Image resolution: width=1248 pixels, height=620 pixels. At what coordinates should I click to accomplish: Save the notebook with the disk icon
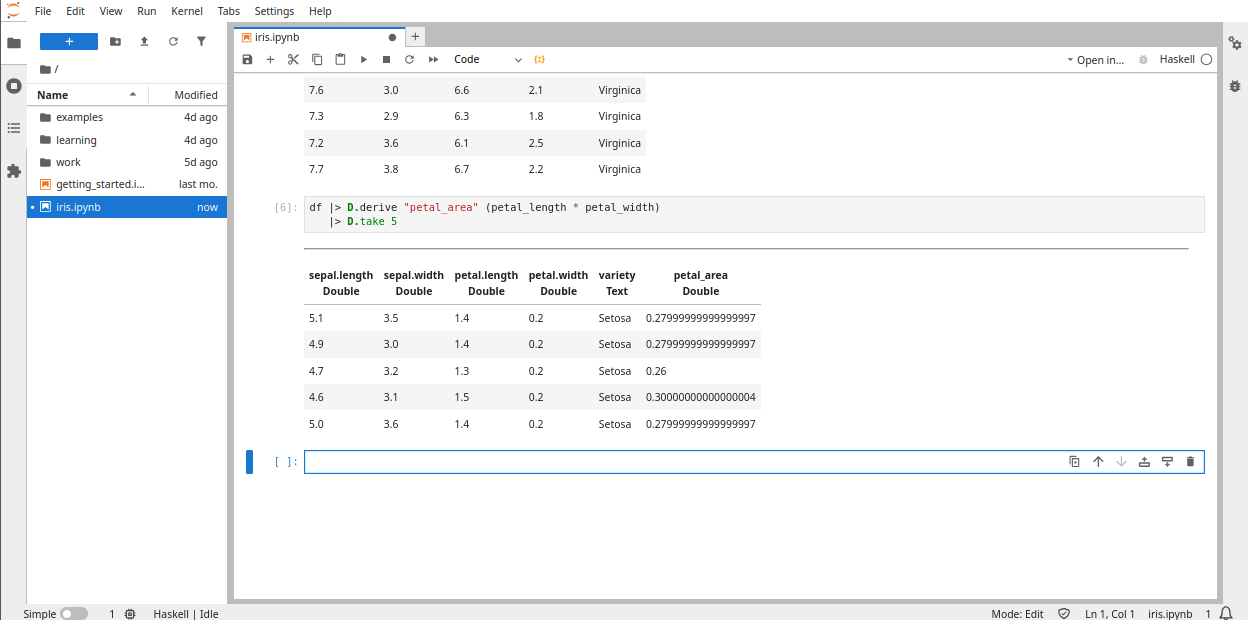(x=247, y=60)
